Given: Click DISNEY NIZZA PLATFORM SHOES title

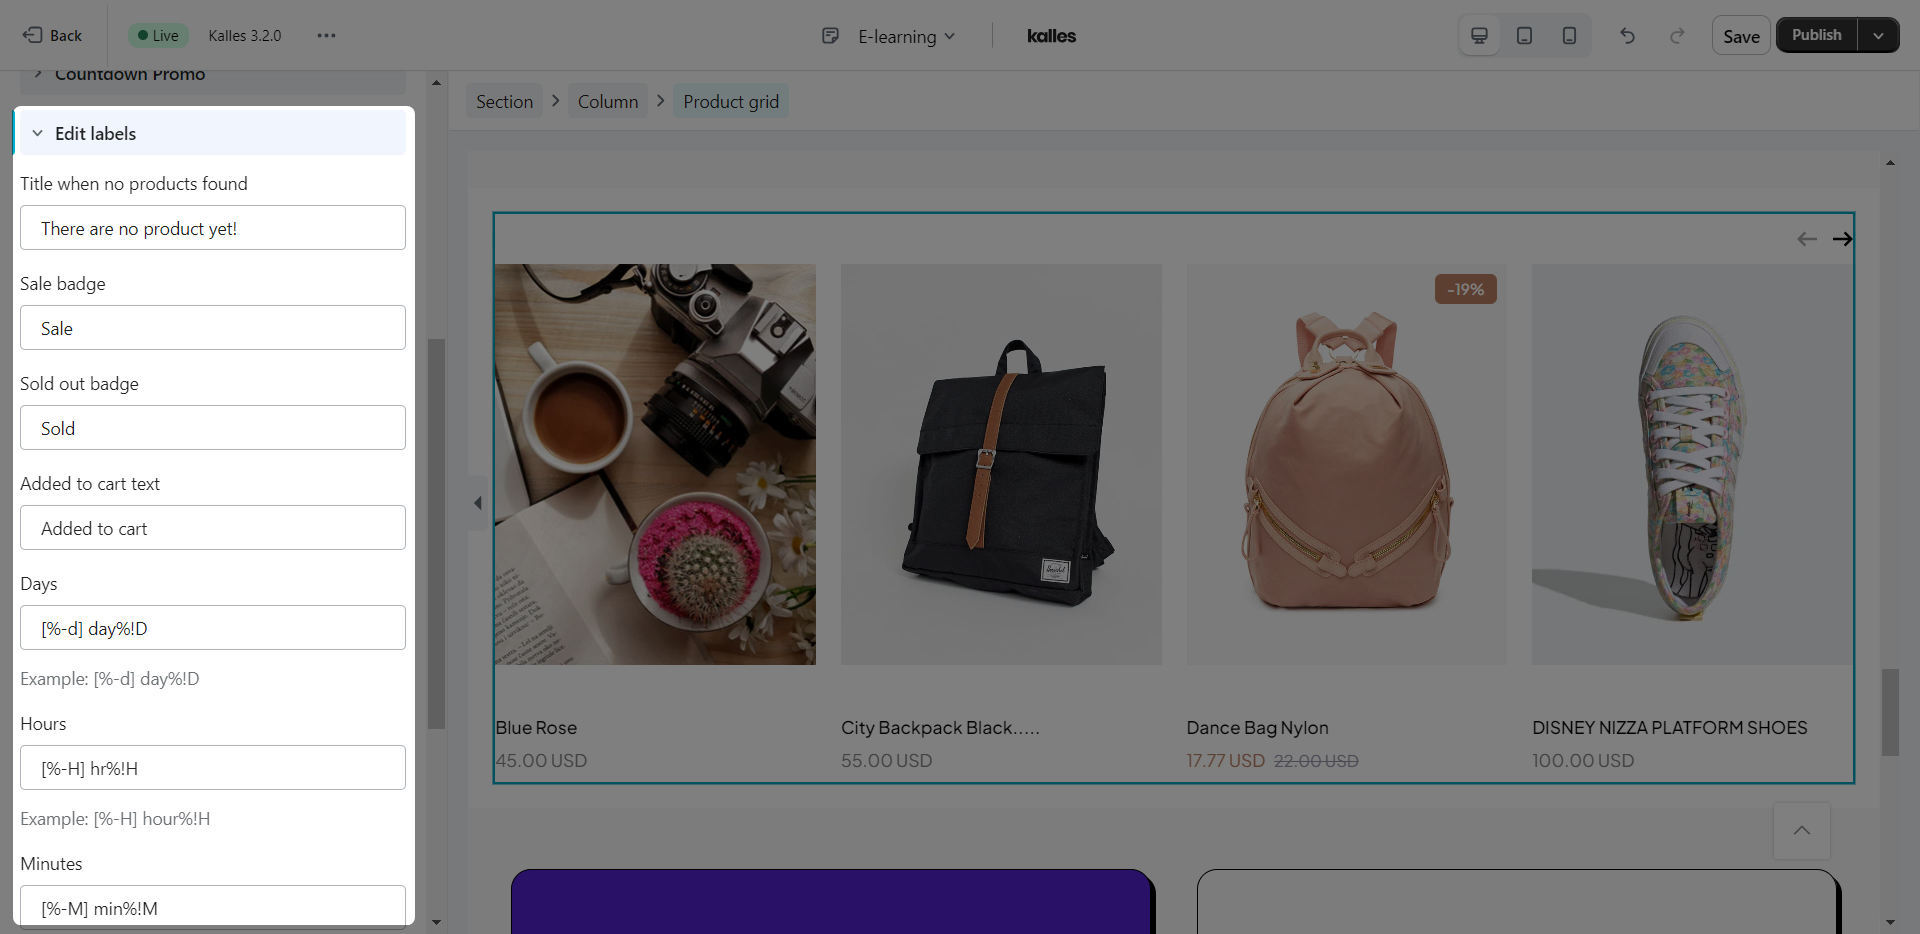Looking at the screenshot, I should pos(1669,728).
